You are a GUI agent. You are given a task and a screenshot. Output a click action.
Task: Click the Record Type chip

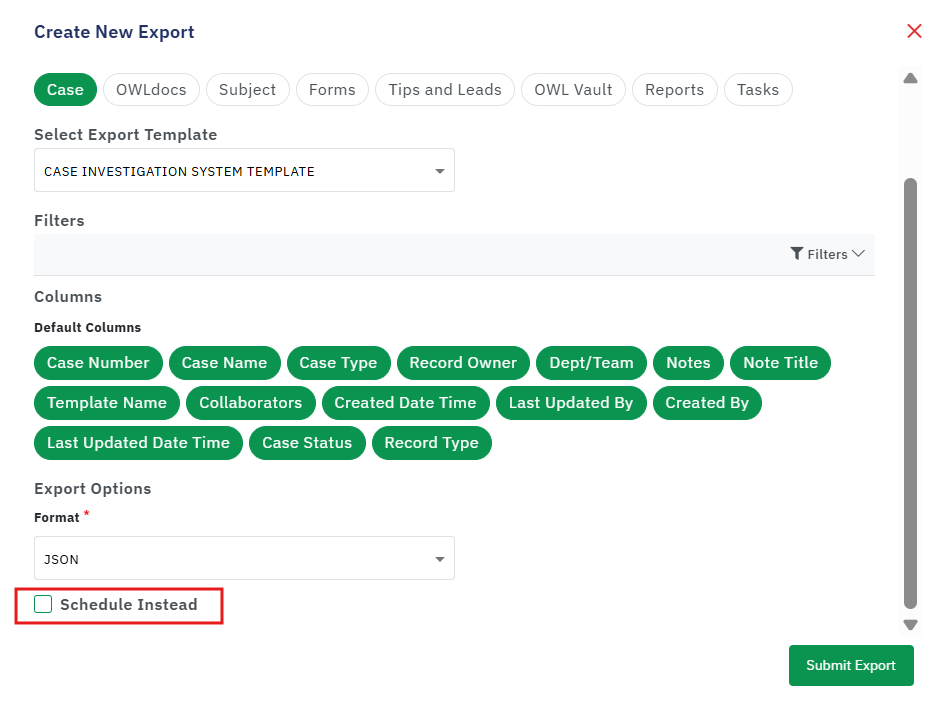coord(431,443)
